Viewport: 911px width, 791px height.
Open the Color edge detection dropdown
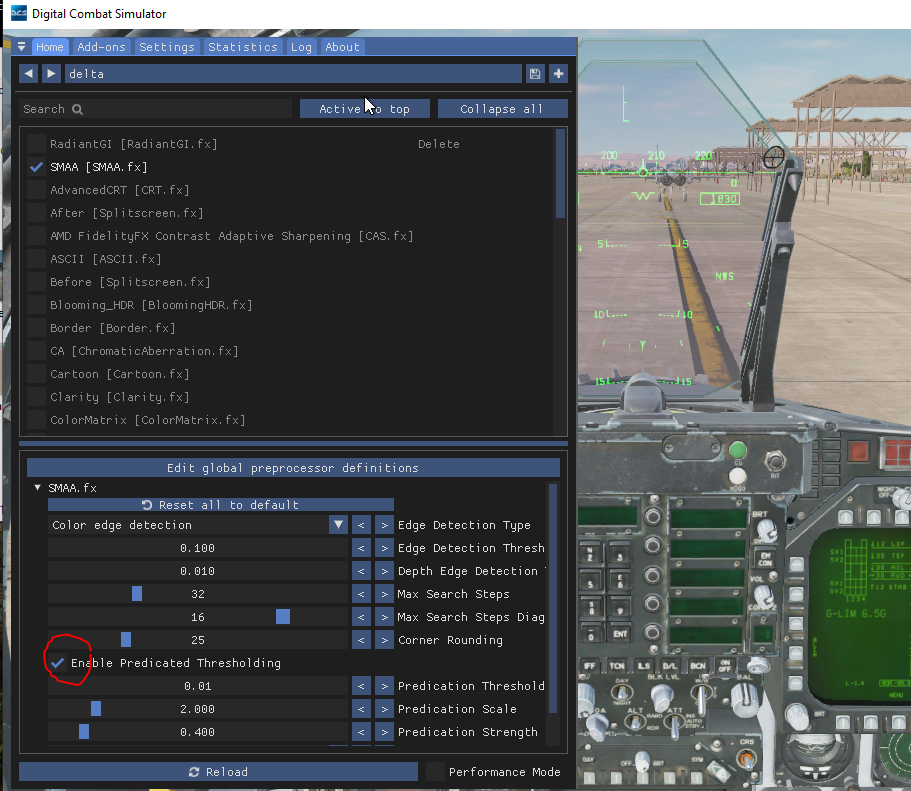[198, 525]
